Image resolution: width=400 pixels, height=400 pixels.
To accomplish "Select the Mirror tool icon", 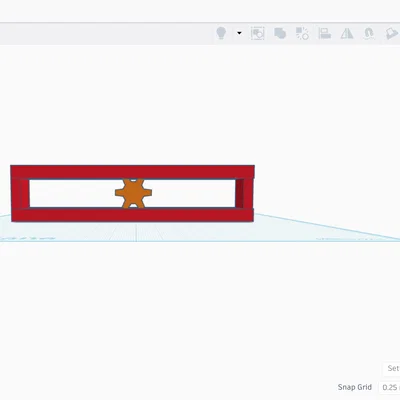I will pos(347,33).
